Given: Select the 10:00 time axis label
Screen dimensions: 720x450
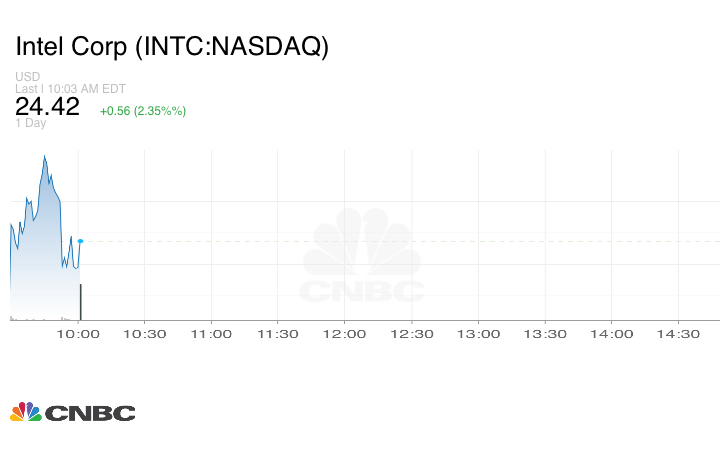Looking at the screenshot, I should (79, 335).
